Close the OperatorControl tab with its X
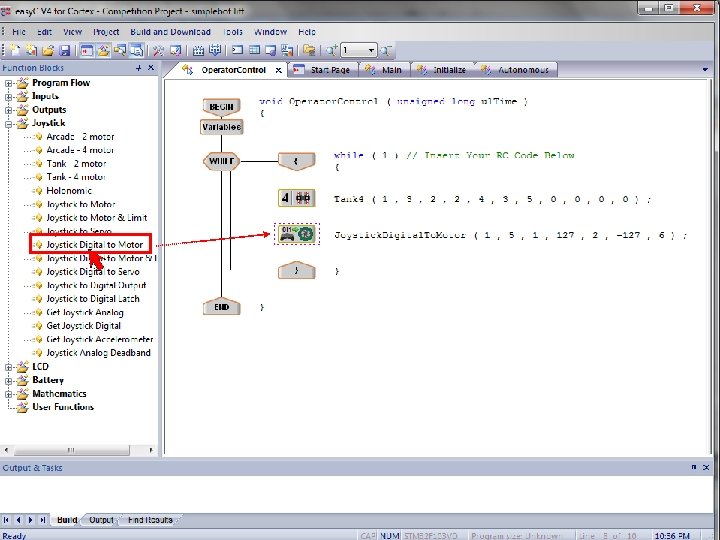This screenshot has height=540, width=720. click(278, 70)
